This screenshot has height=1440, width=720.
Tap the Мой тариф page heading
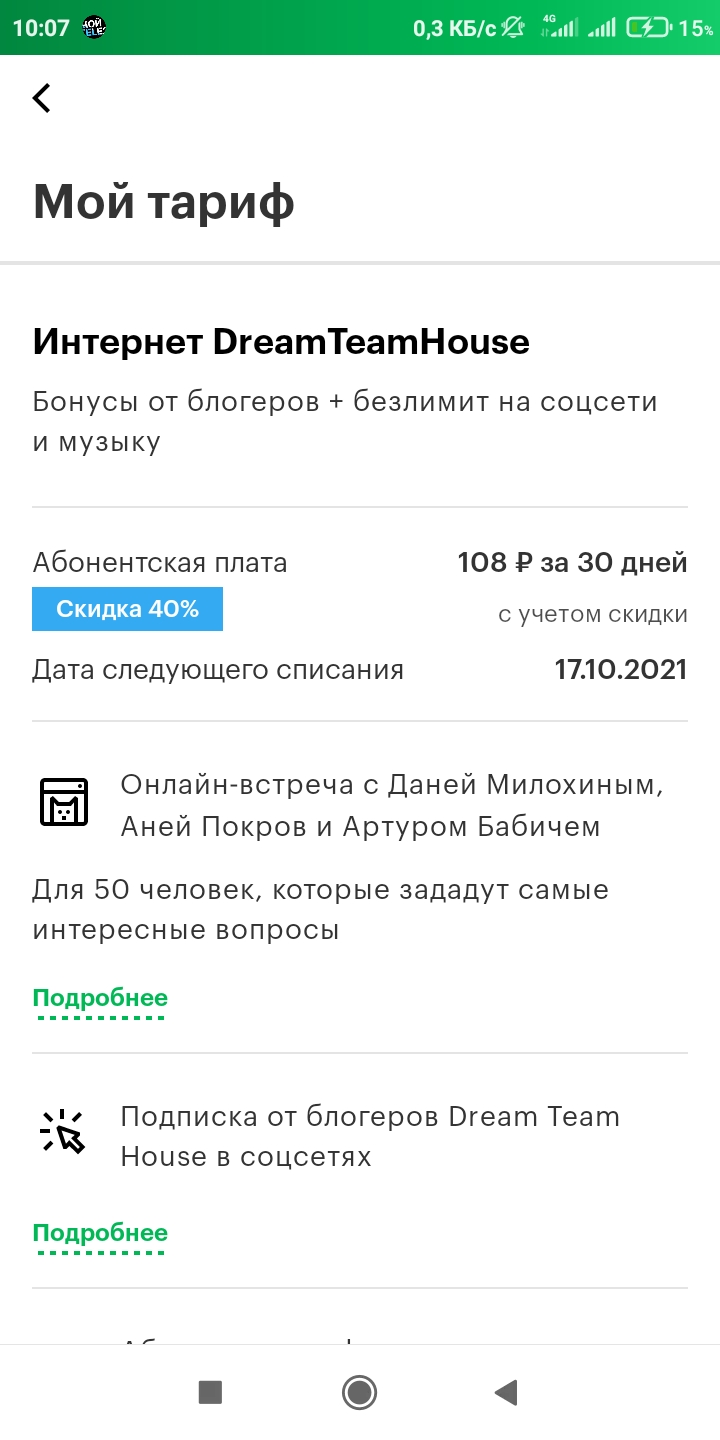pyautogui.click(x=164, y=202)
